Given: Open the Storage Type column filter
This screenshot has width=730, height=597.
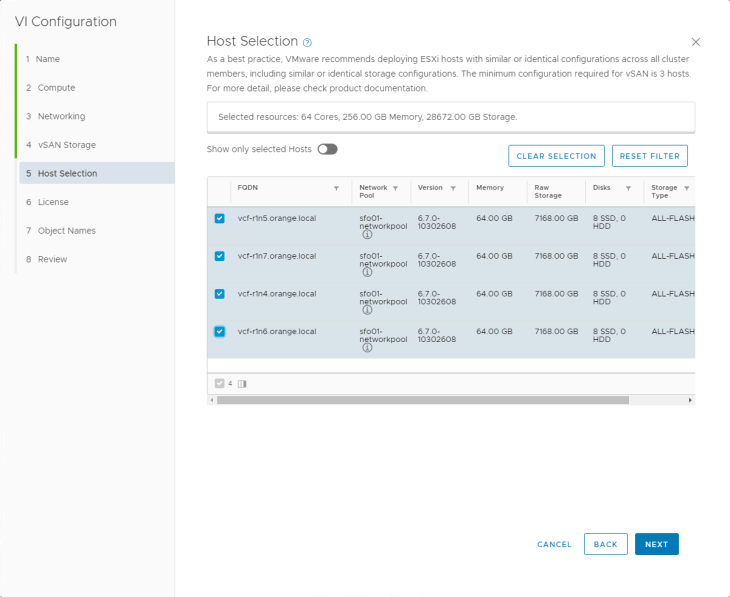Looking at the screenshot, I should pos(687,188).
